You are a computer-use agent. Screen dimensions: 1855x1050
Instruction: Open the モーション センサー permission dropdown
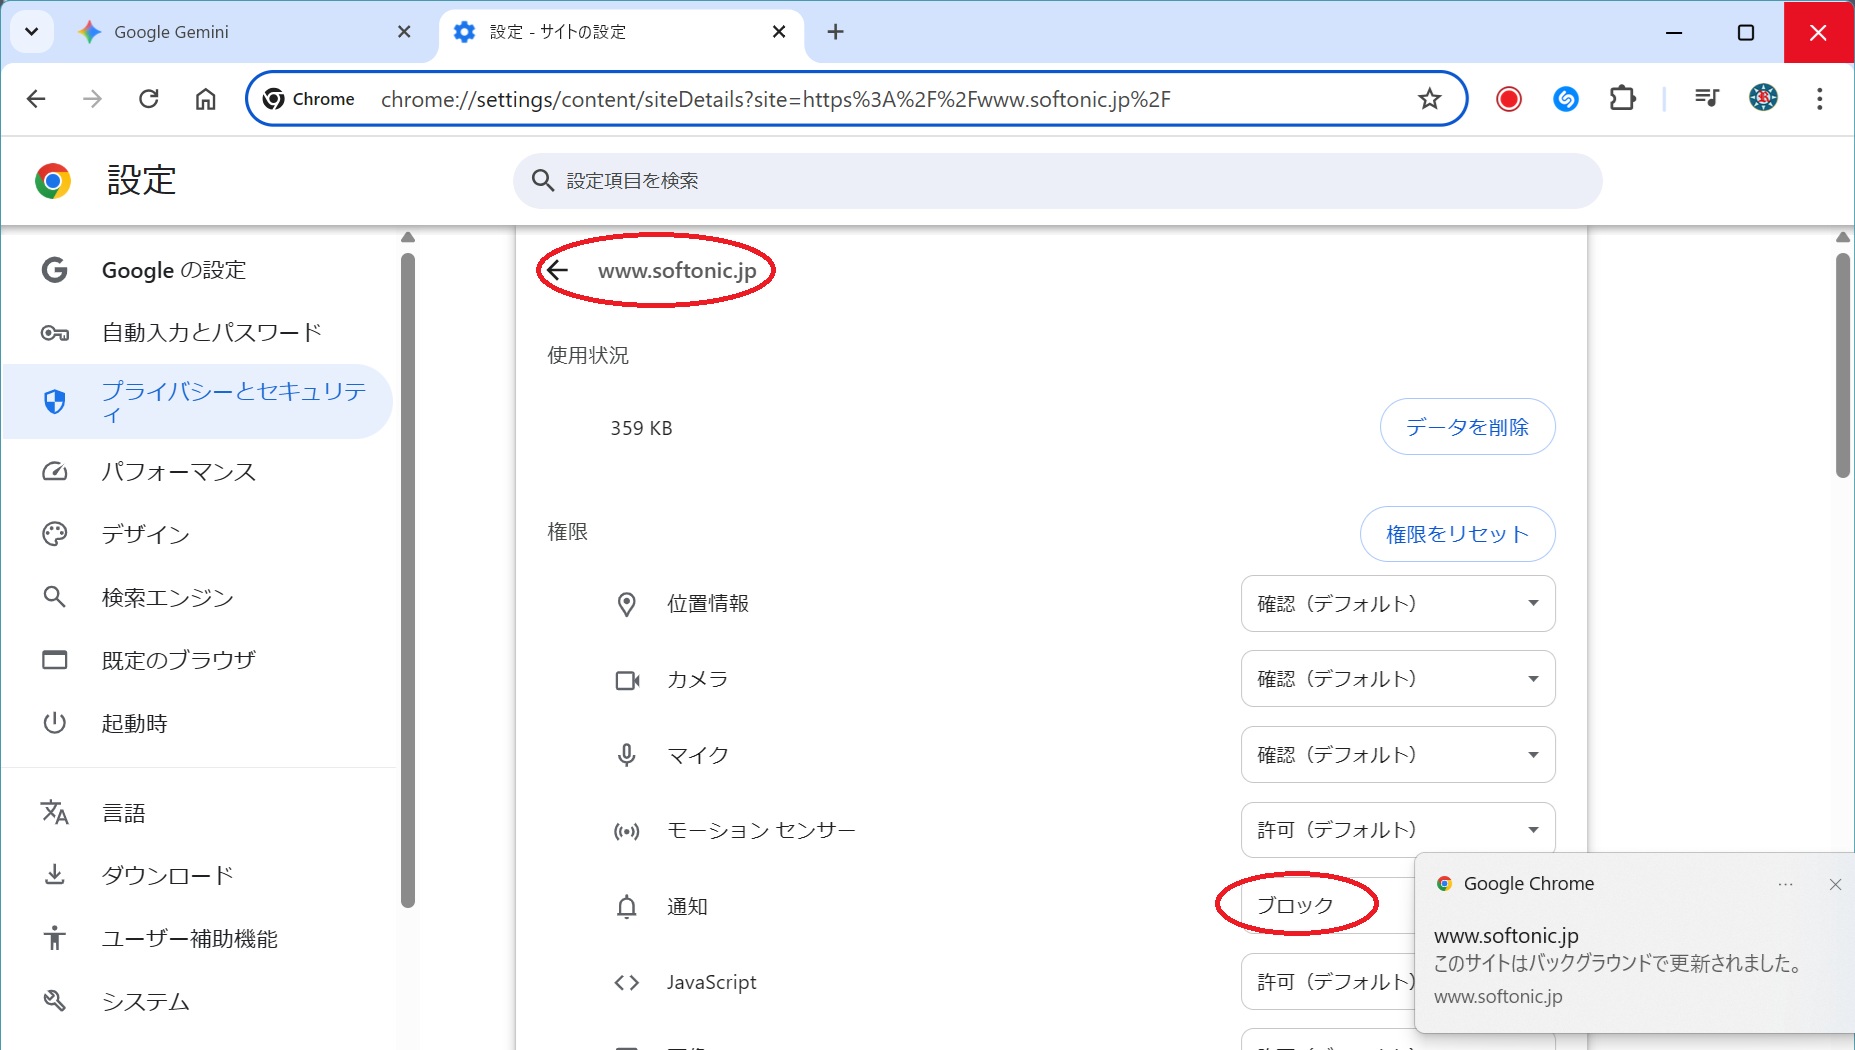pos(1397,830)
